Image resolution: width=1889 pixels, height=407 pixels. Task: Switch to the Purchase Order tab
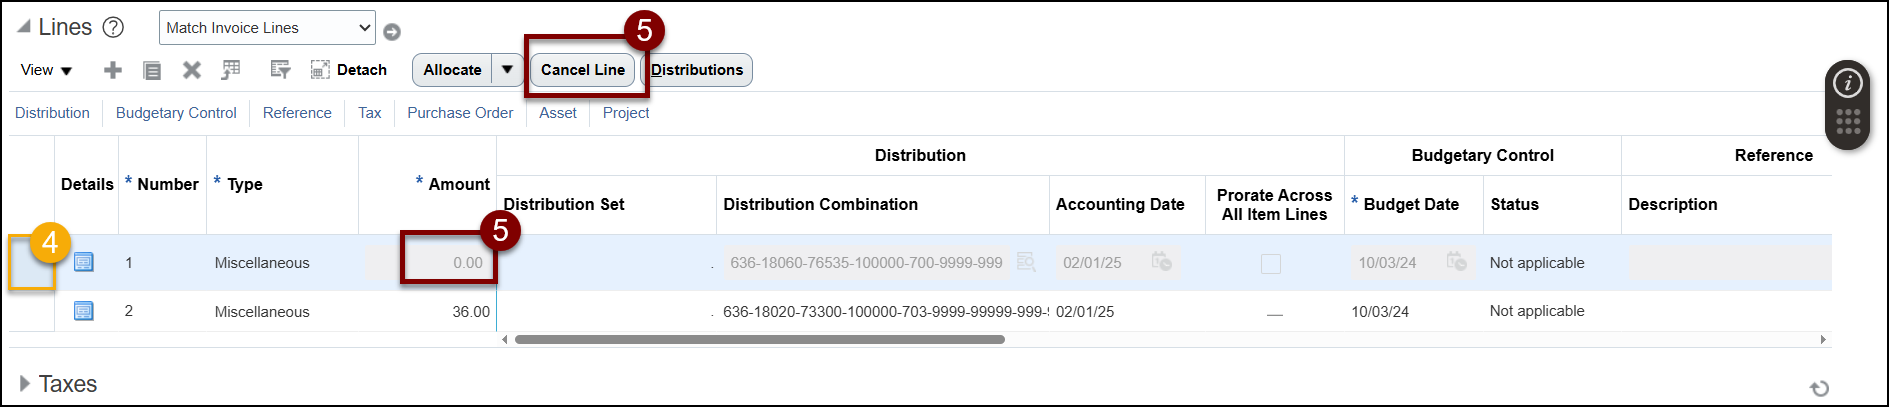click(x=460, y=113)
